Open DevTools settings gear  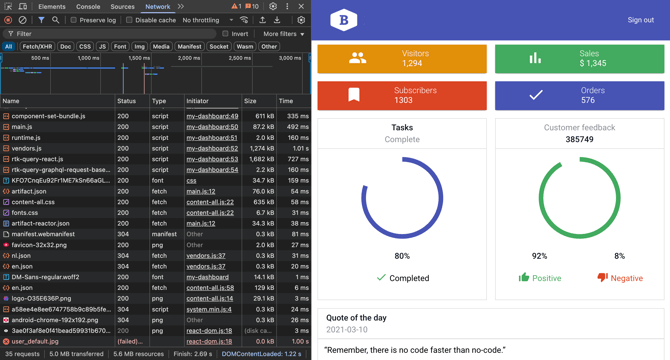273,6
